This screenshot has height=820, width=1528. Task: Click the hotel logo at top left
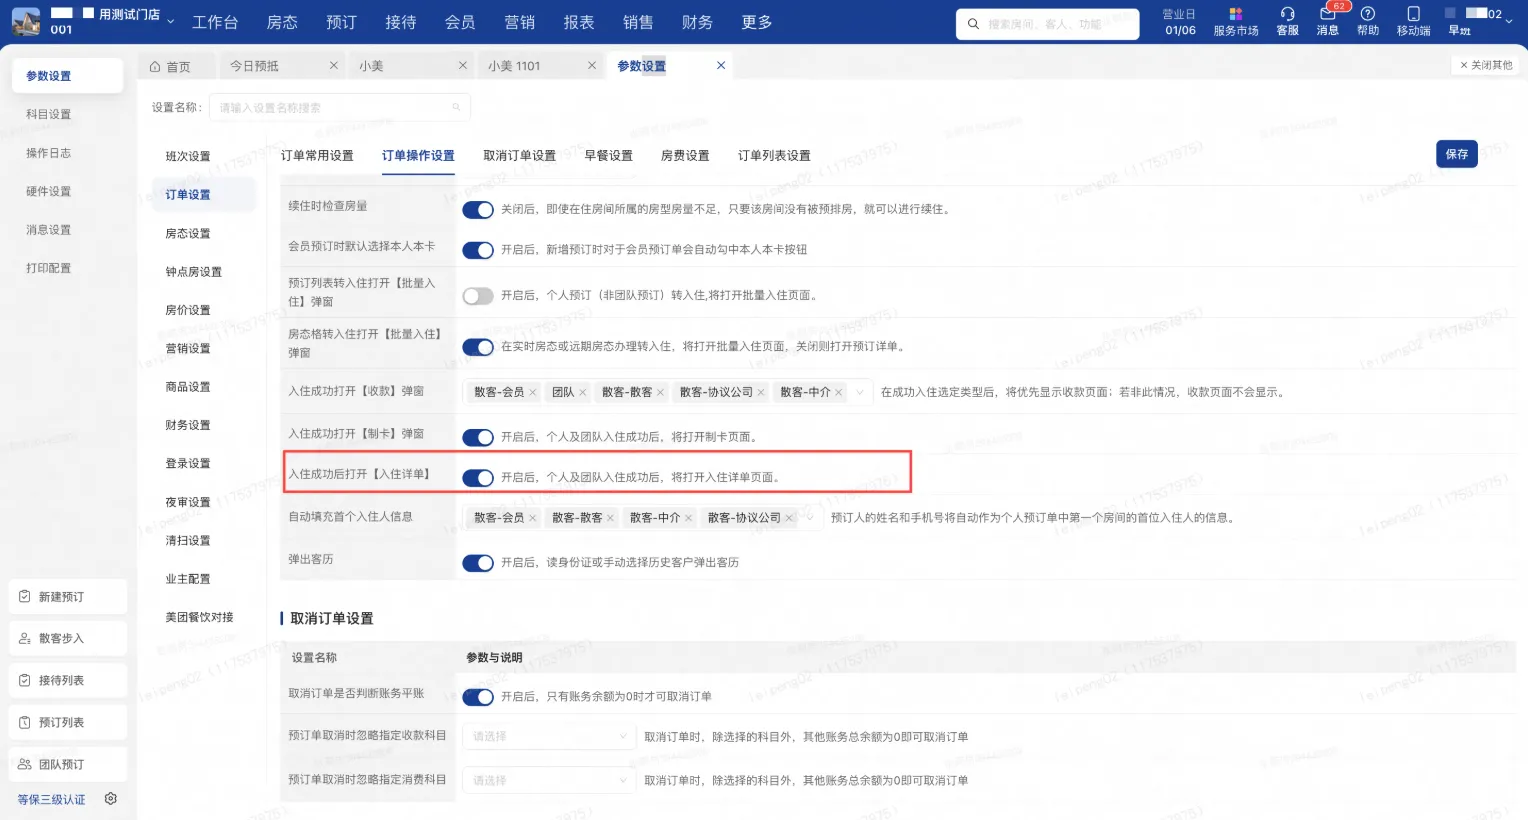26,22
